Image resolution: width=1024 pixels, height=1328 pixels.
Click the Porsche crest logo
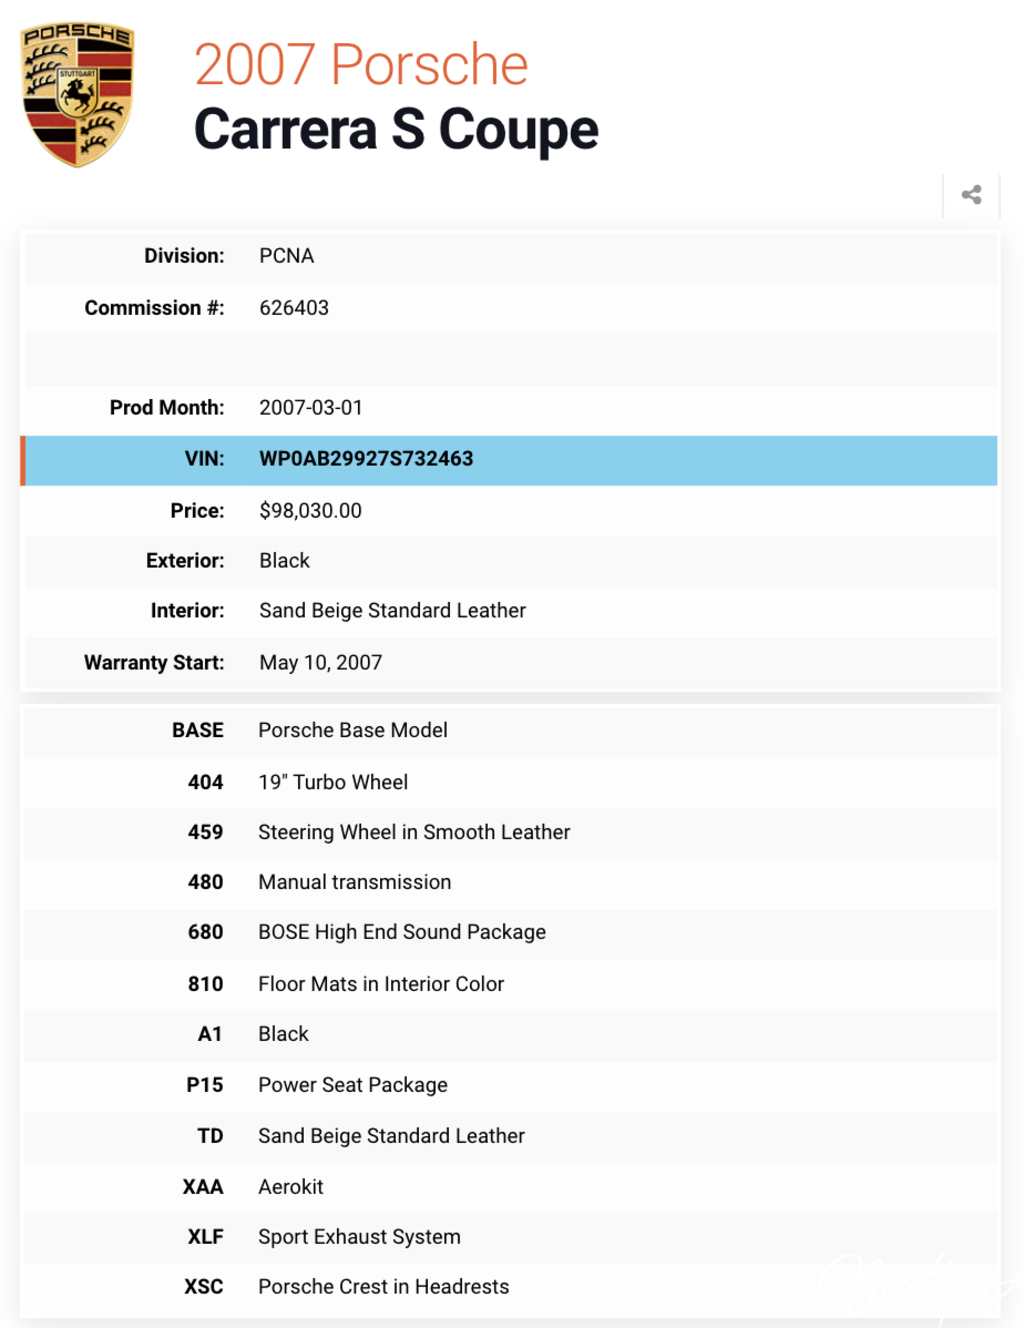(x=77, y=95)
